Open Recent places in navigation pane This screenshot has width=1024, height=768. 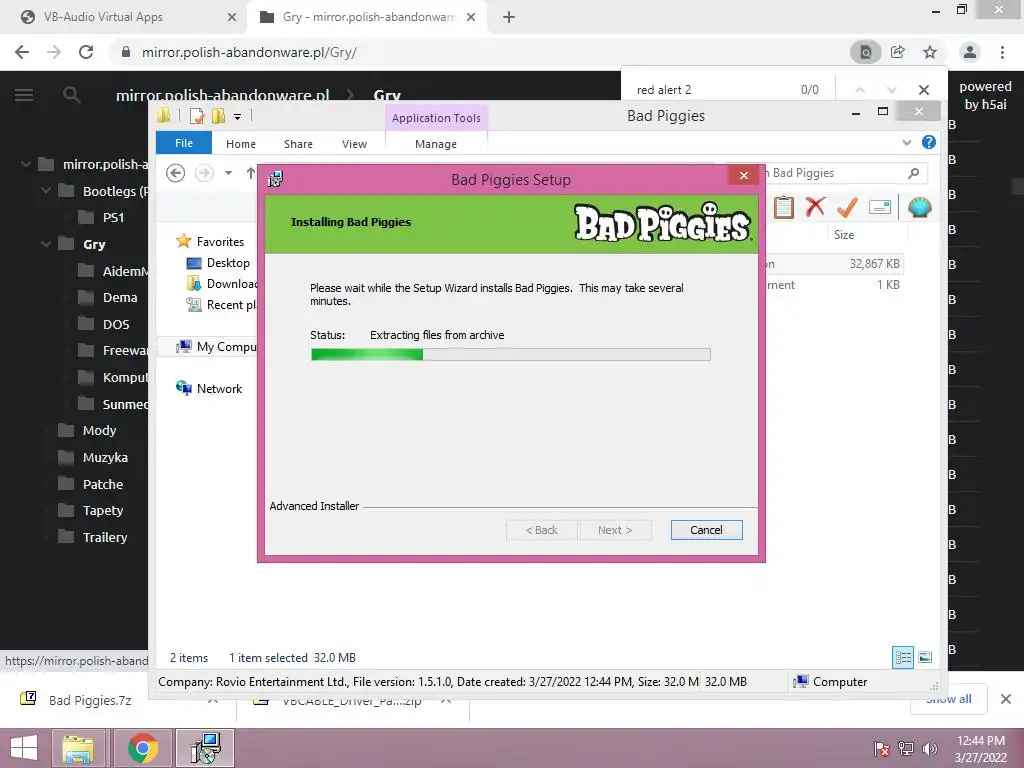point(221,304)
